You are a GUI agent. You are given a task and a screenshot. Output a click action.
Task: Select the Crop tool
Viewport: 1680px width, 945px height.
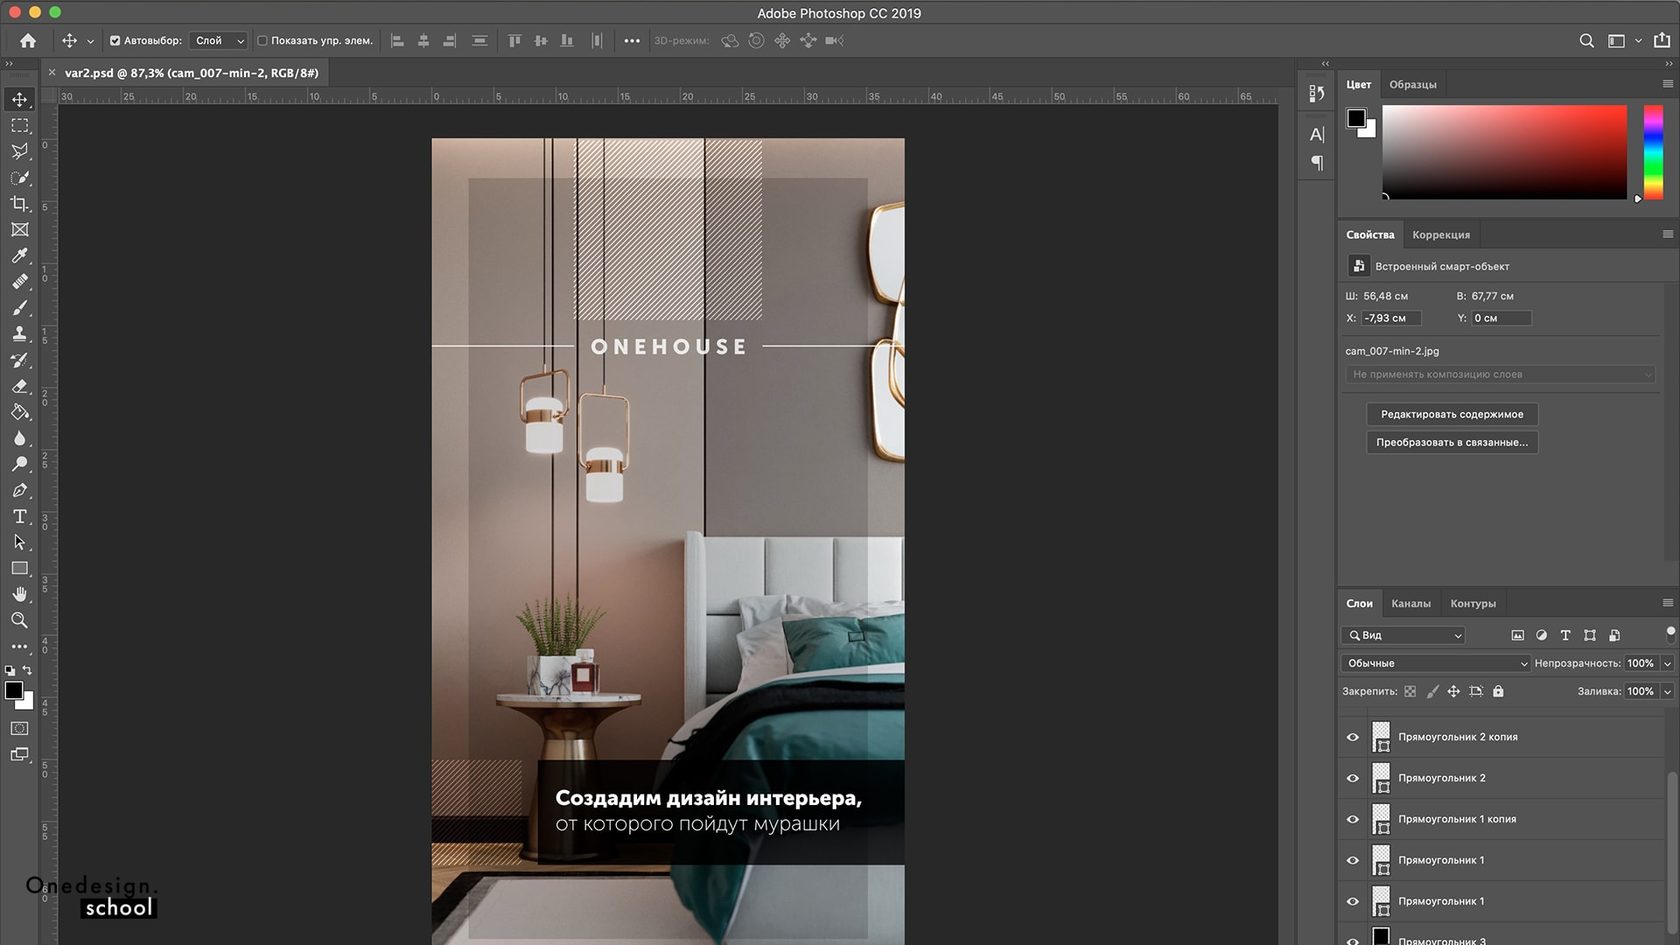pos(19,204)
